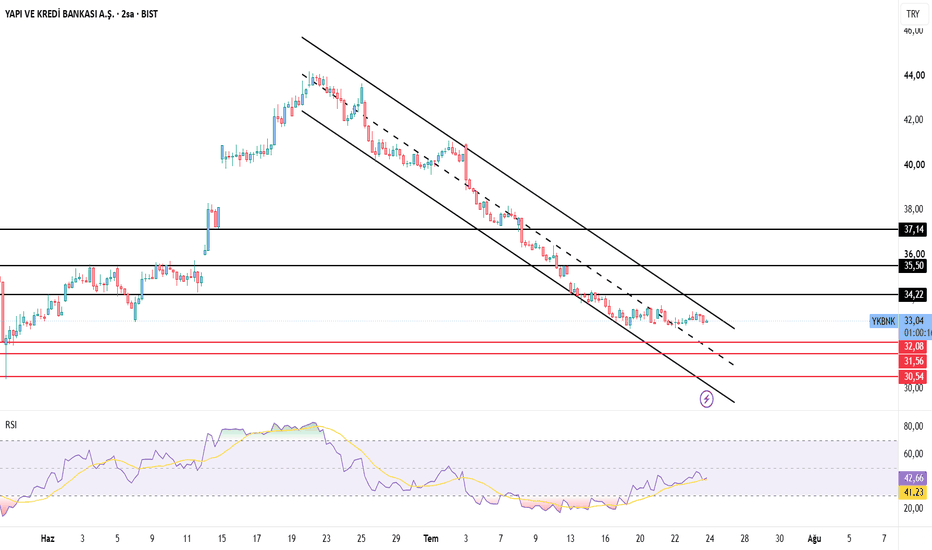Click the red 30,54 support label

(x=913, y=377)
